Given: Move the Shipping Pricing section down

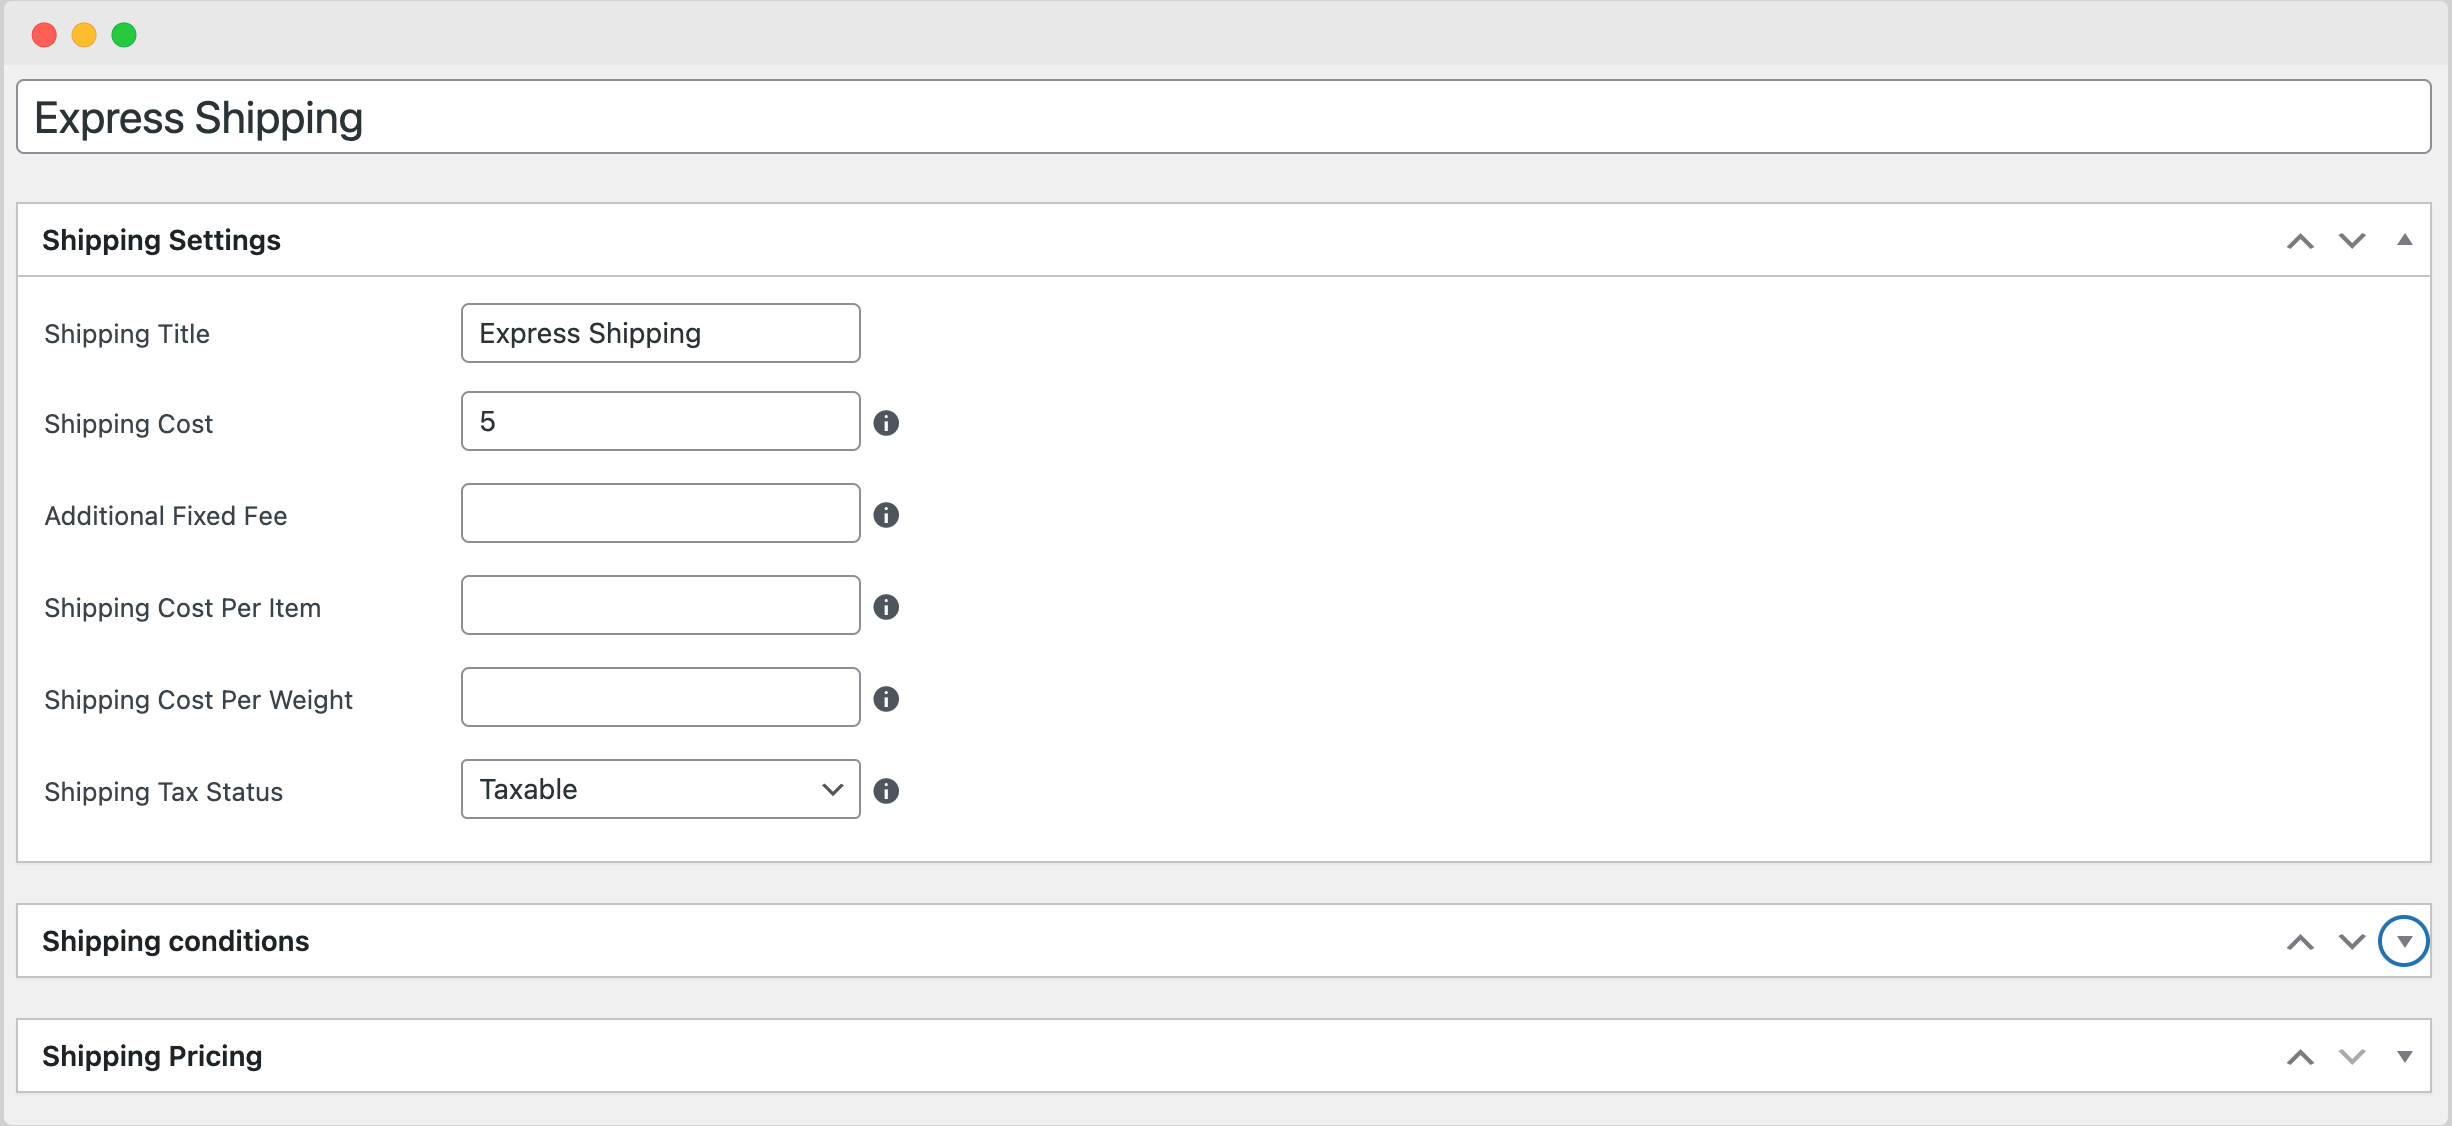Looking at the screenshot, I should point(2352,1056).
